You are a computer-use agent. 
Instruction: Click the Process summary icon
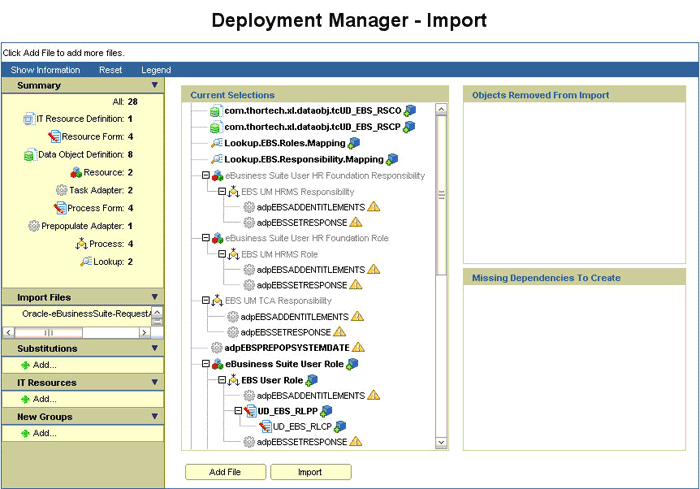click(82, 244)
